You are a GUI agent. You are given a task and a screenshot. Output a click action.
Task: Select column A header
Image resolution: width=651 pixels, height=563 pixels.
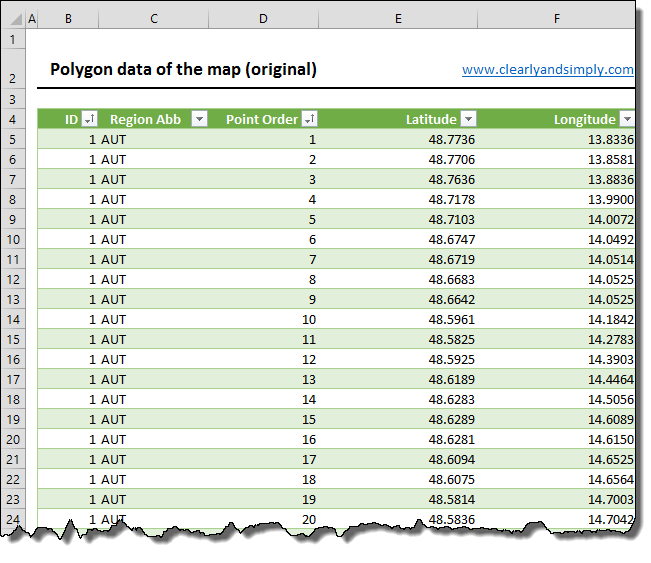[x=32, y=19]
